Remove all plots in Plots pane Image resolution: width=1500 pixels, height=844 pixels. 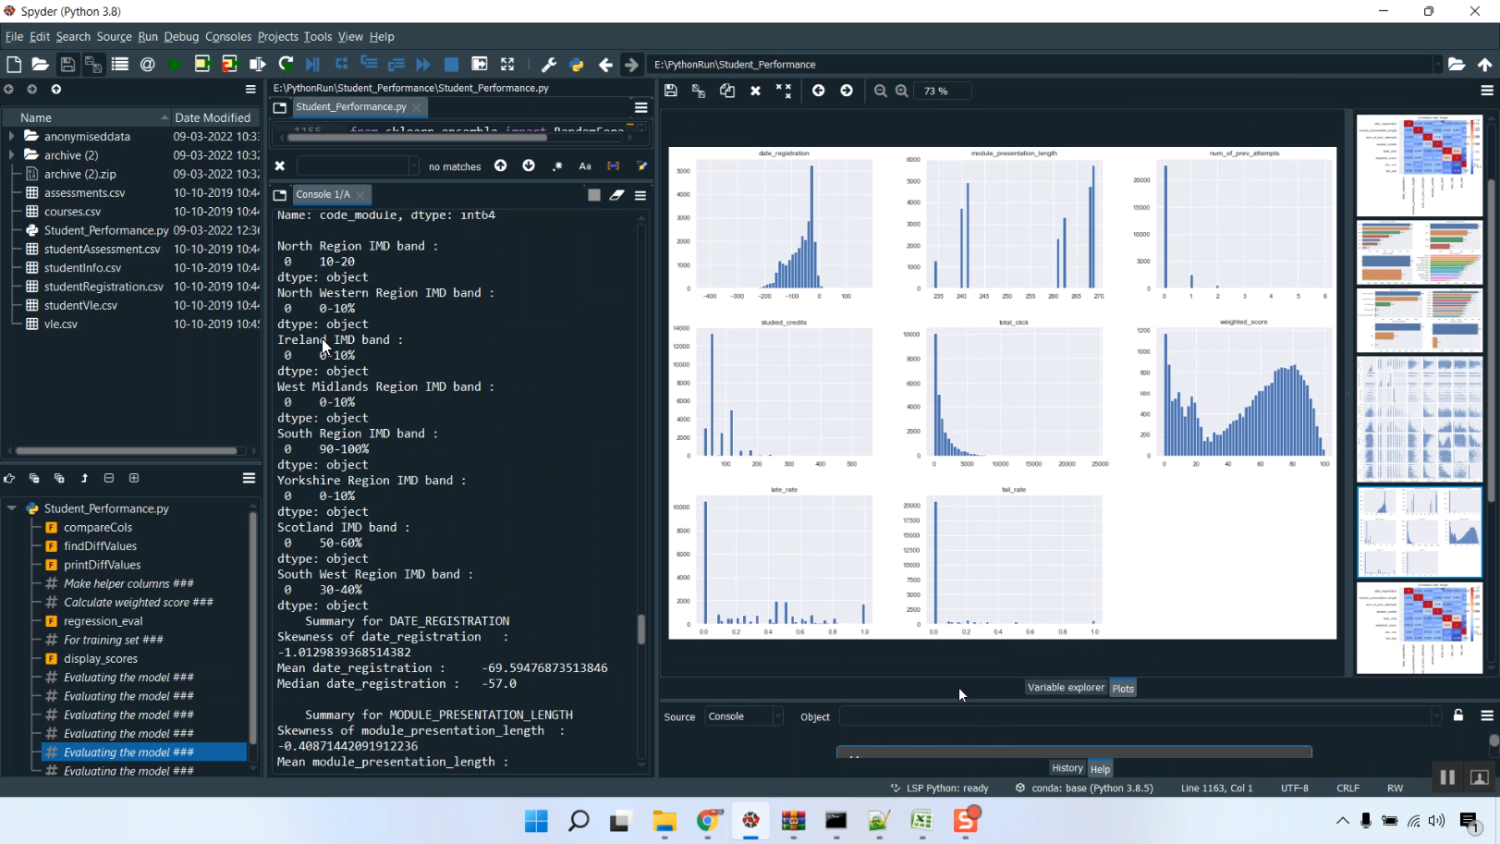pyautogui.click(x=784, y=91)
